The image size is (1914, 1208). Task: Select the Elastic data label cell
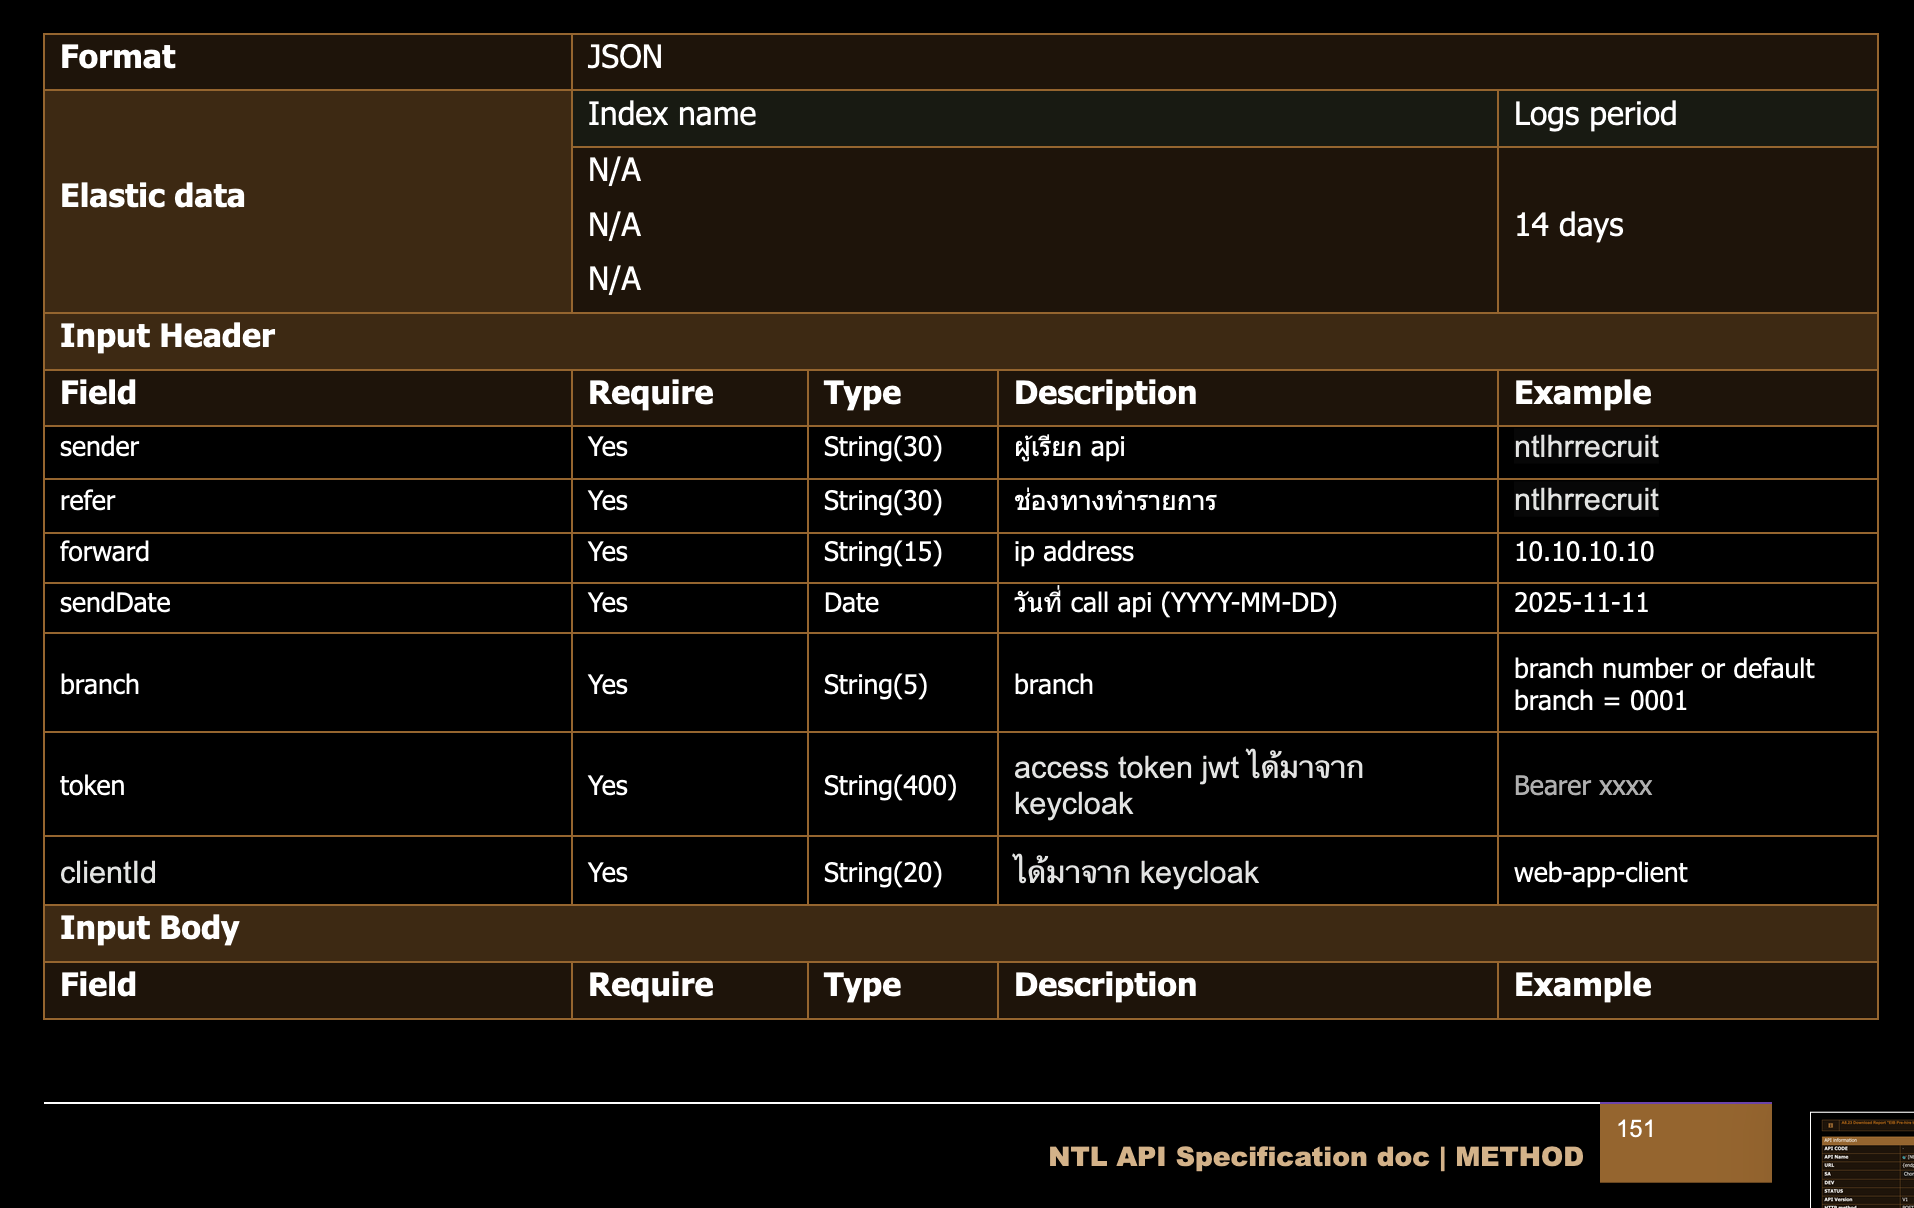pyautogui.click(x=307, y=197)
